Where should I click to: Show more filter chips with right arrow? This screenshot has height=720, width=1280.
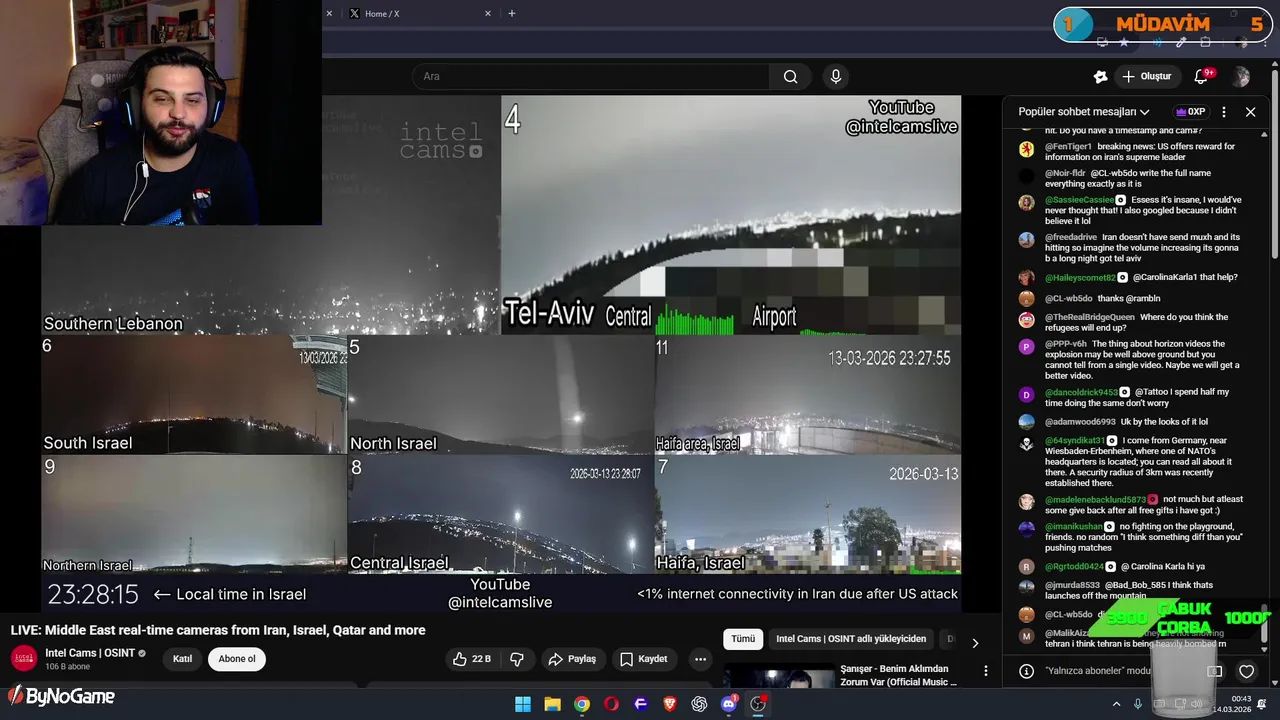pos(975,642)
